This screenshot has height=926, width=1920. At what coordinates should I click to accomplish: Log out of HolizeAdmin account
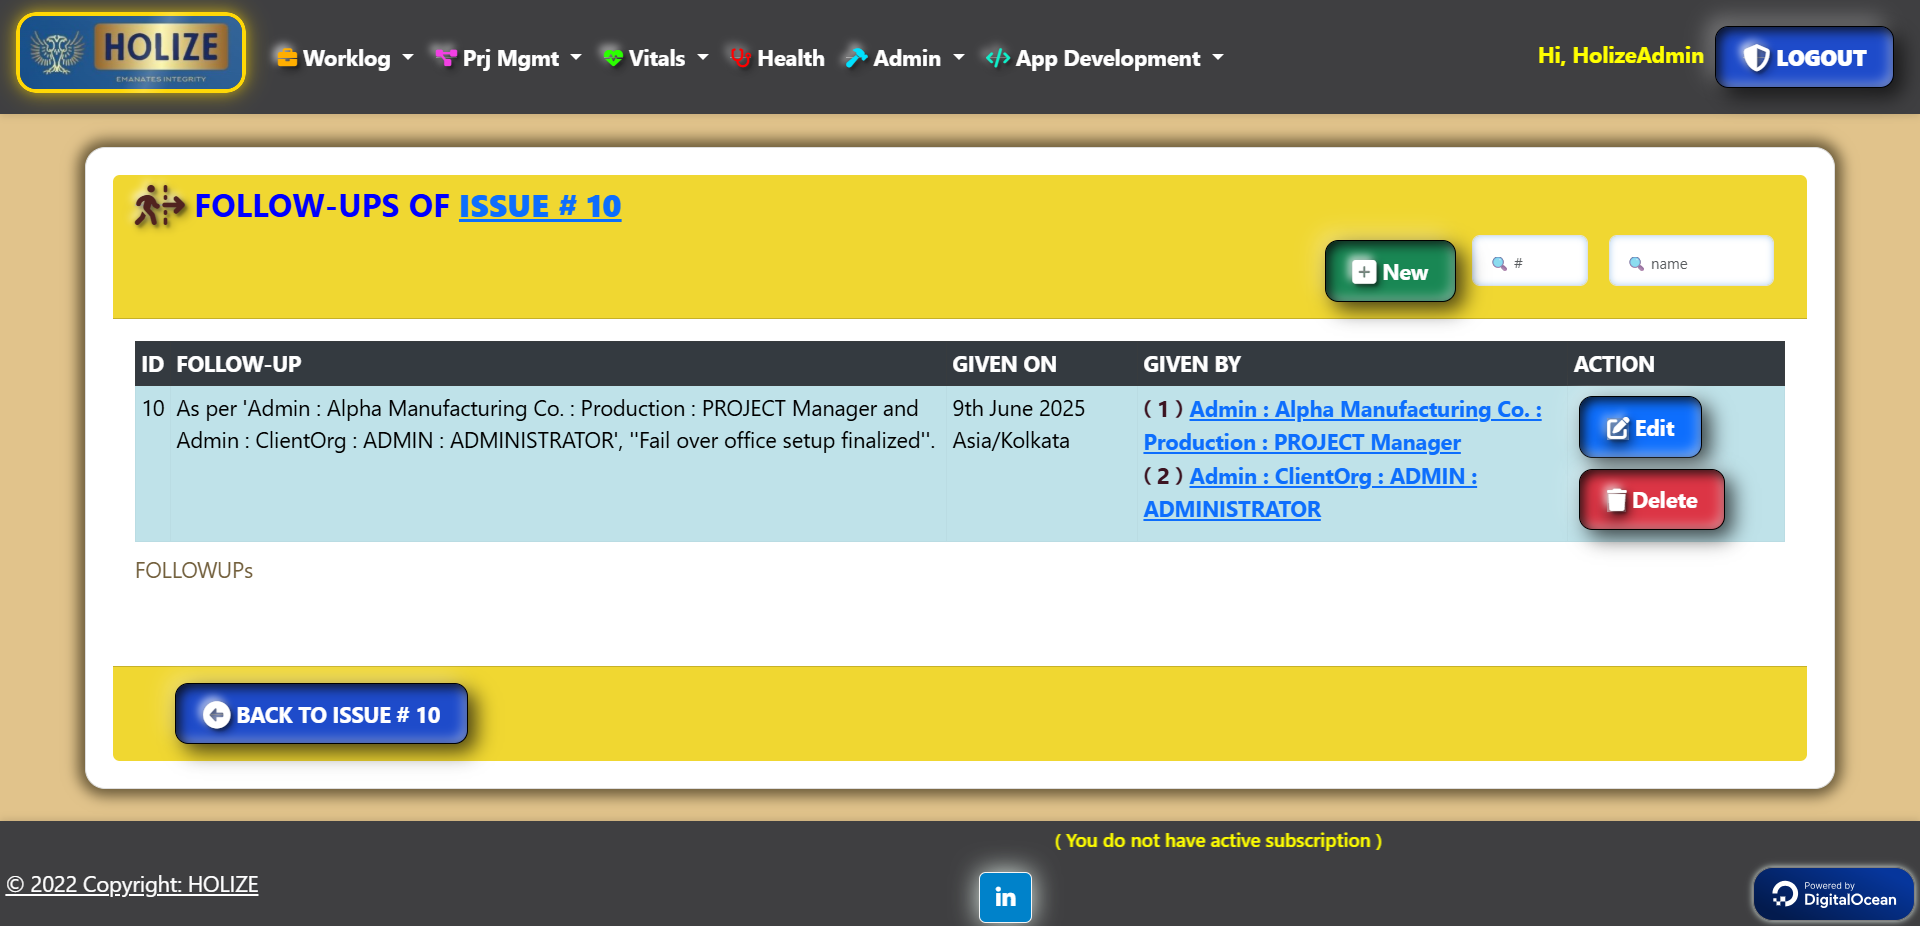click(x=1804, y=58)
